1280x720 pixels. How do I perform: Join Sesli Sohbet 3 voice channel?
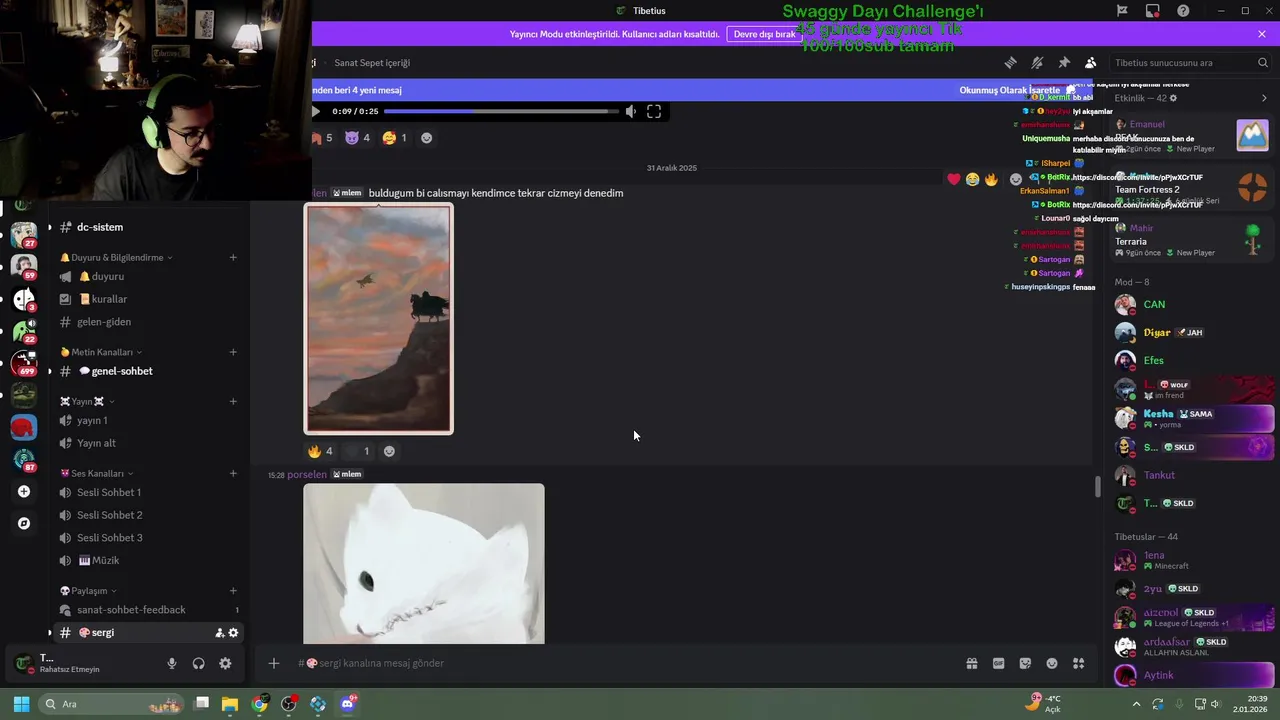109,538
